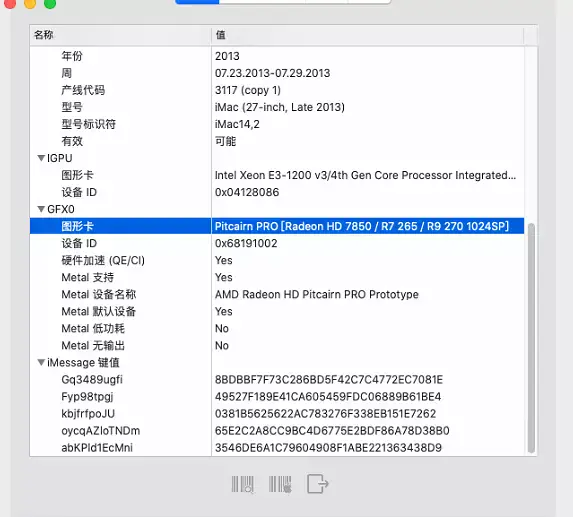
Task: Select the Metal 无输出 row
Action: [x=277, y=346]
